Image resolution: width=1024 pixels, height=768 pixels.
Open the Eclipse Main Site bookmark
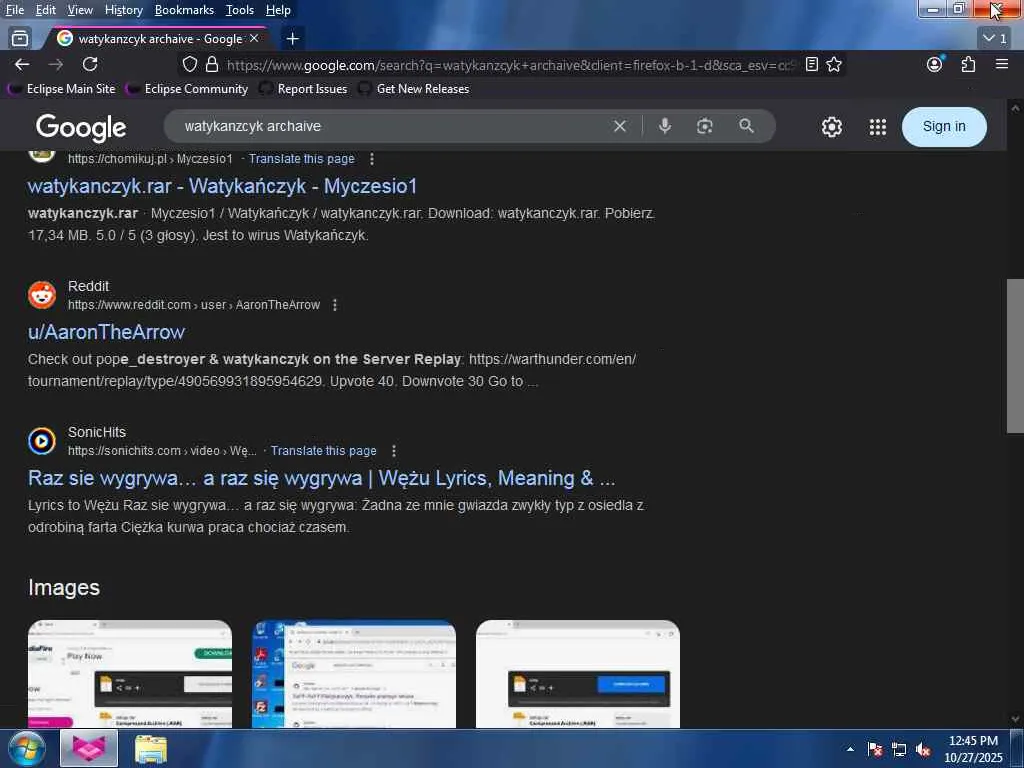coord(62,88)
